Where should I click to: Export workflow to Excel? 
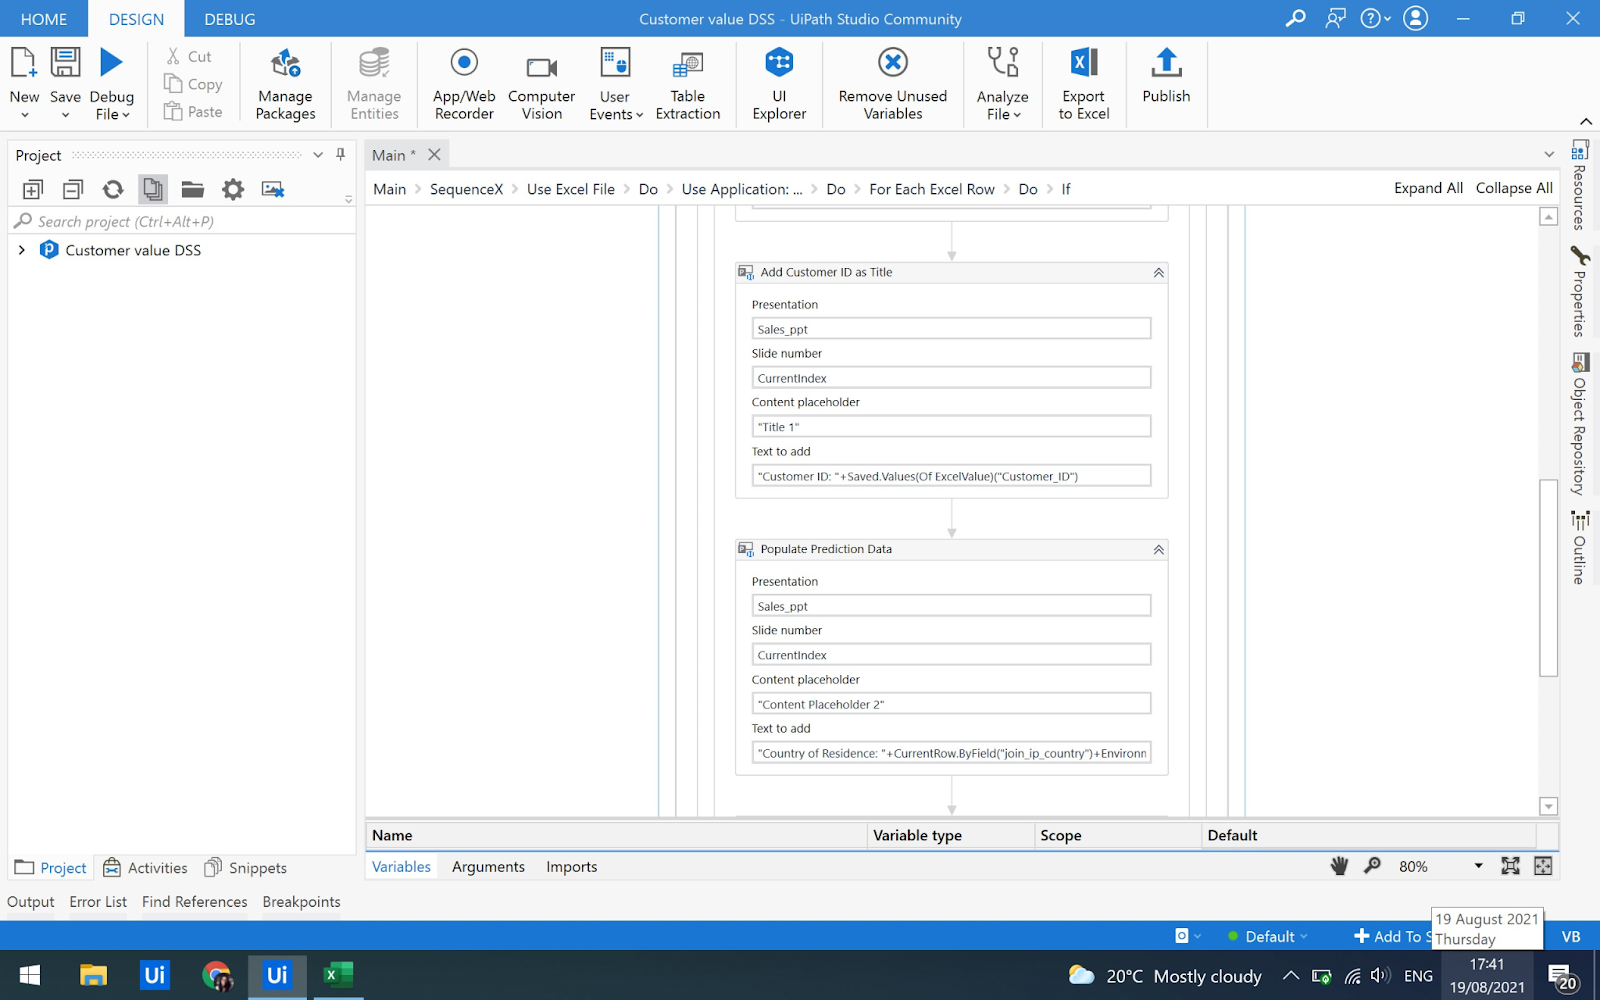[x=1084, y=84]
